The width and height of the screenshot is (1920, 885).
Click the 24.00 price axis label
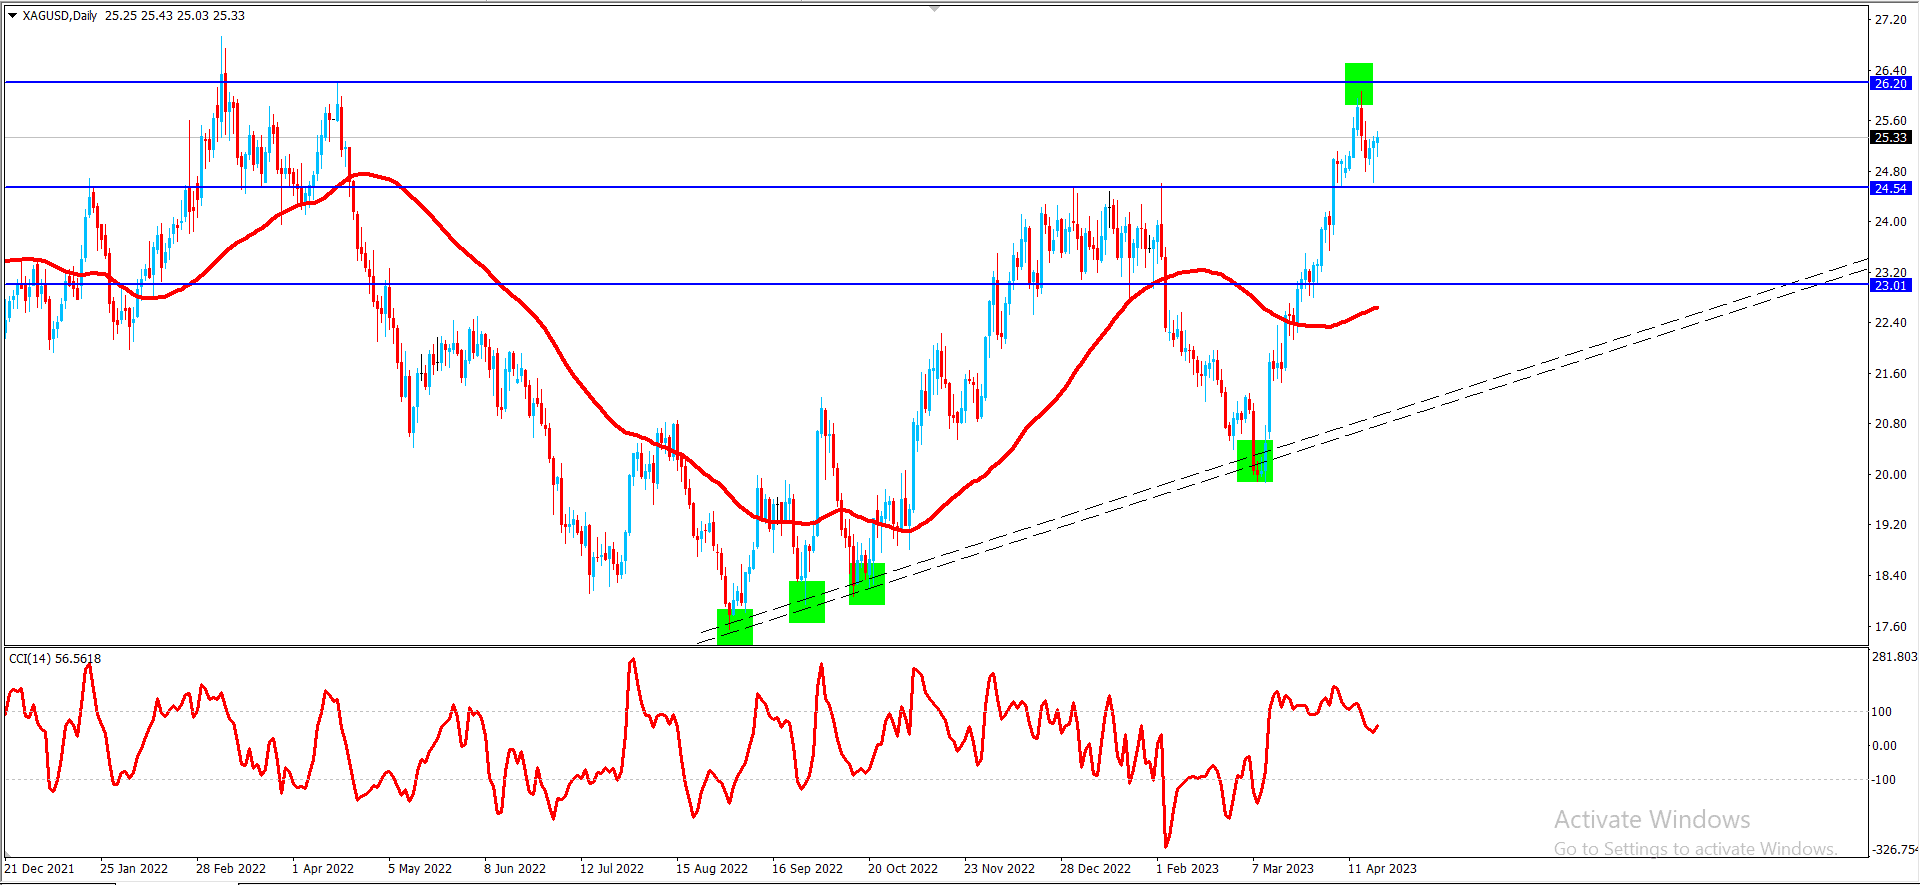[1891, 222]
